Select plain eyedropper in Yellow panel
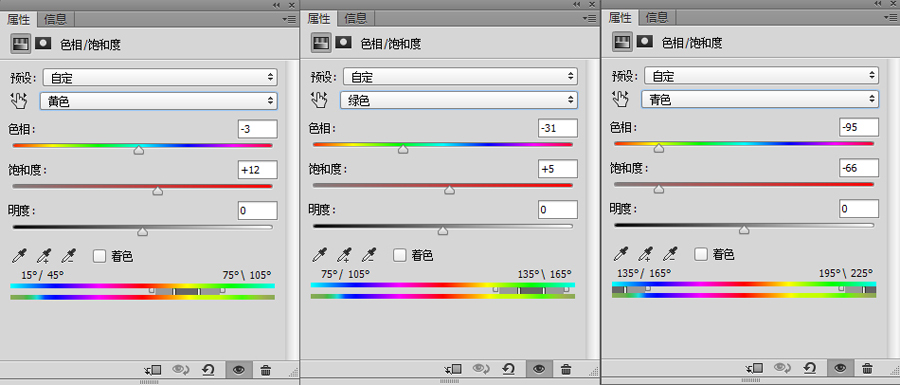 pyautogui.click(x=21, y=256)
